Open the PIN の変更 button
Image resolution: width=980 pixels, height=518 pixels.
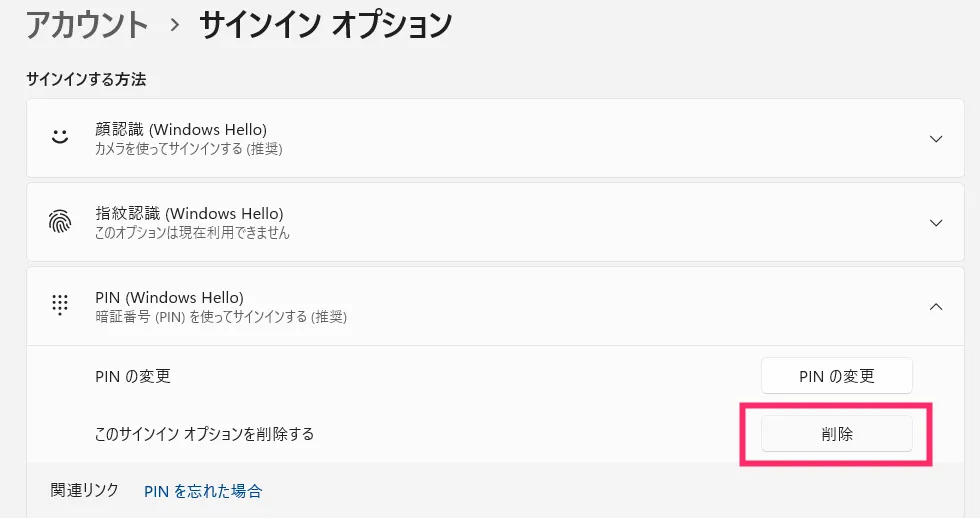click(x=836, y=376)
